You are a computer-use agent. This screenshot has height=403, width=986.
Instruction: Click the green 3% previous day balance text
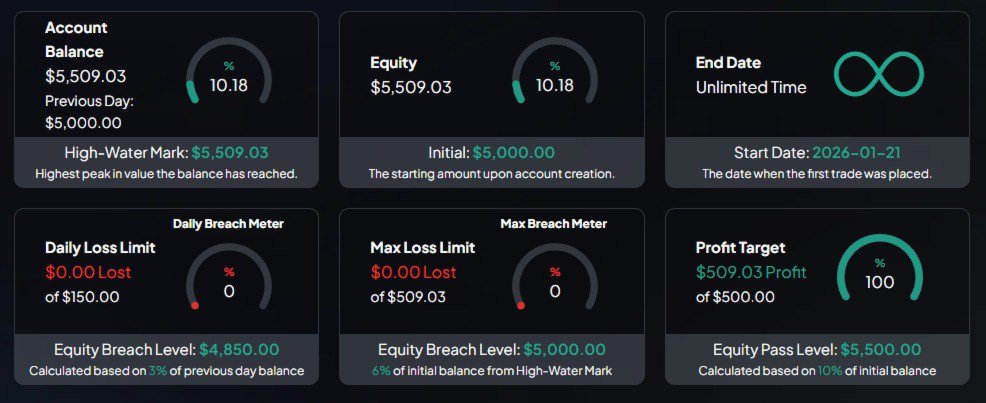tap(157, 371)
